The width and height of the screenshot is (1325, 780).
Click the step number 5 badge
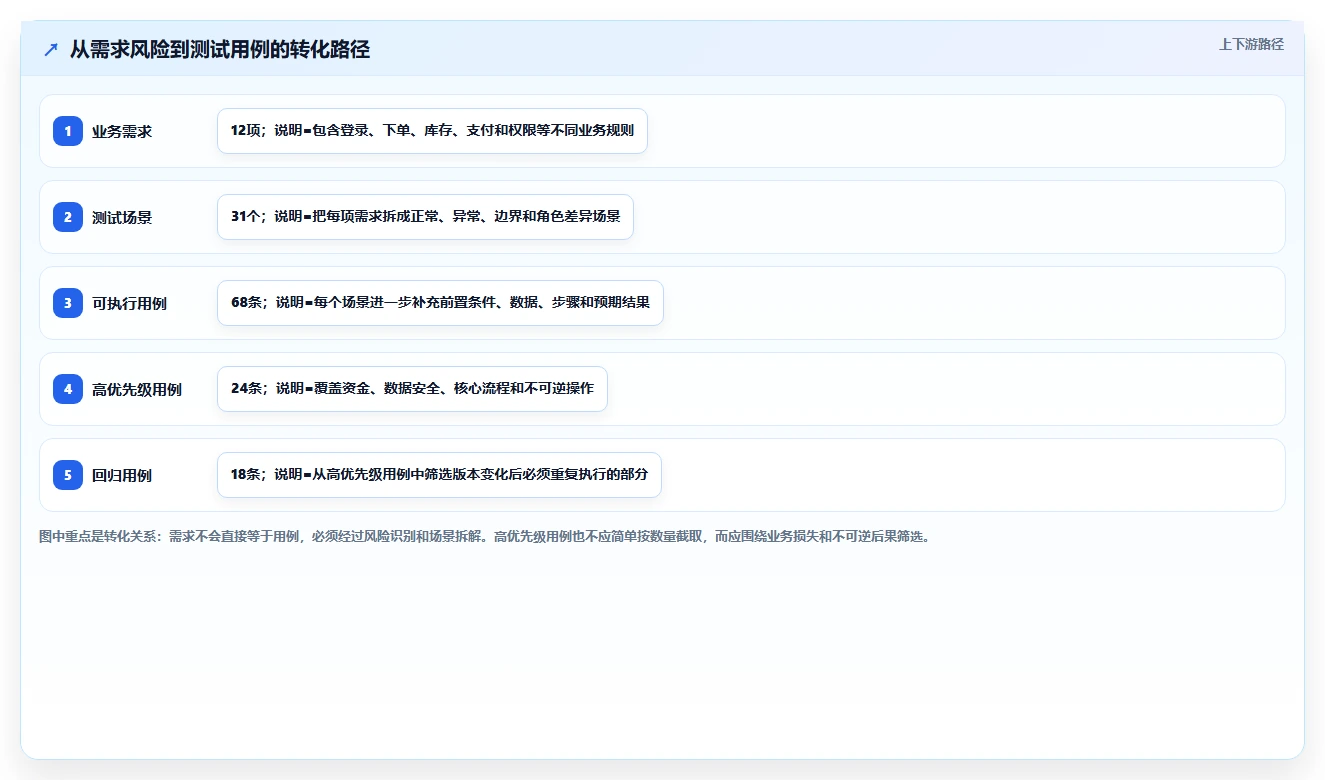(68, 475)
